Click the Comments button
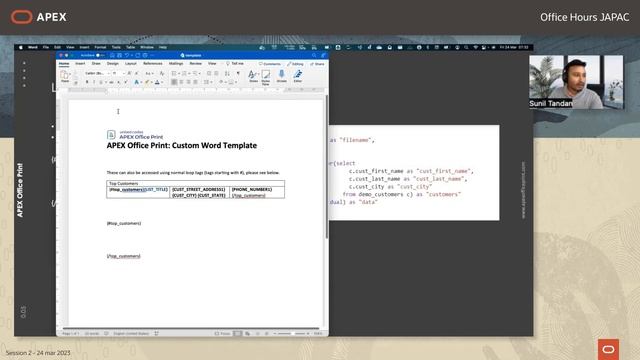 270,64
